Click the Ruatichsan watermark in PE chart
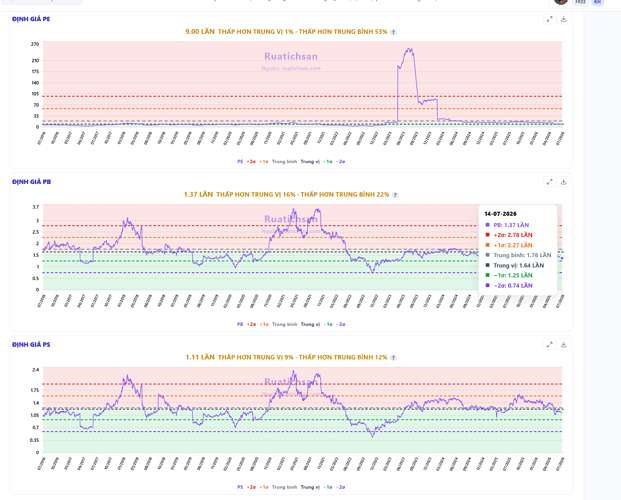The width and height of the screenshot is (621, 500). (291, 56)
